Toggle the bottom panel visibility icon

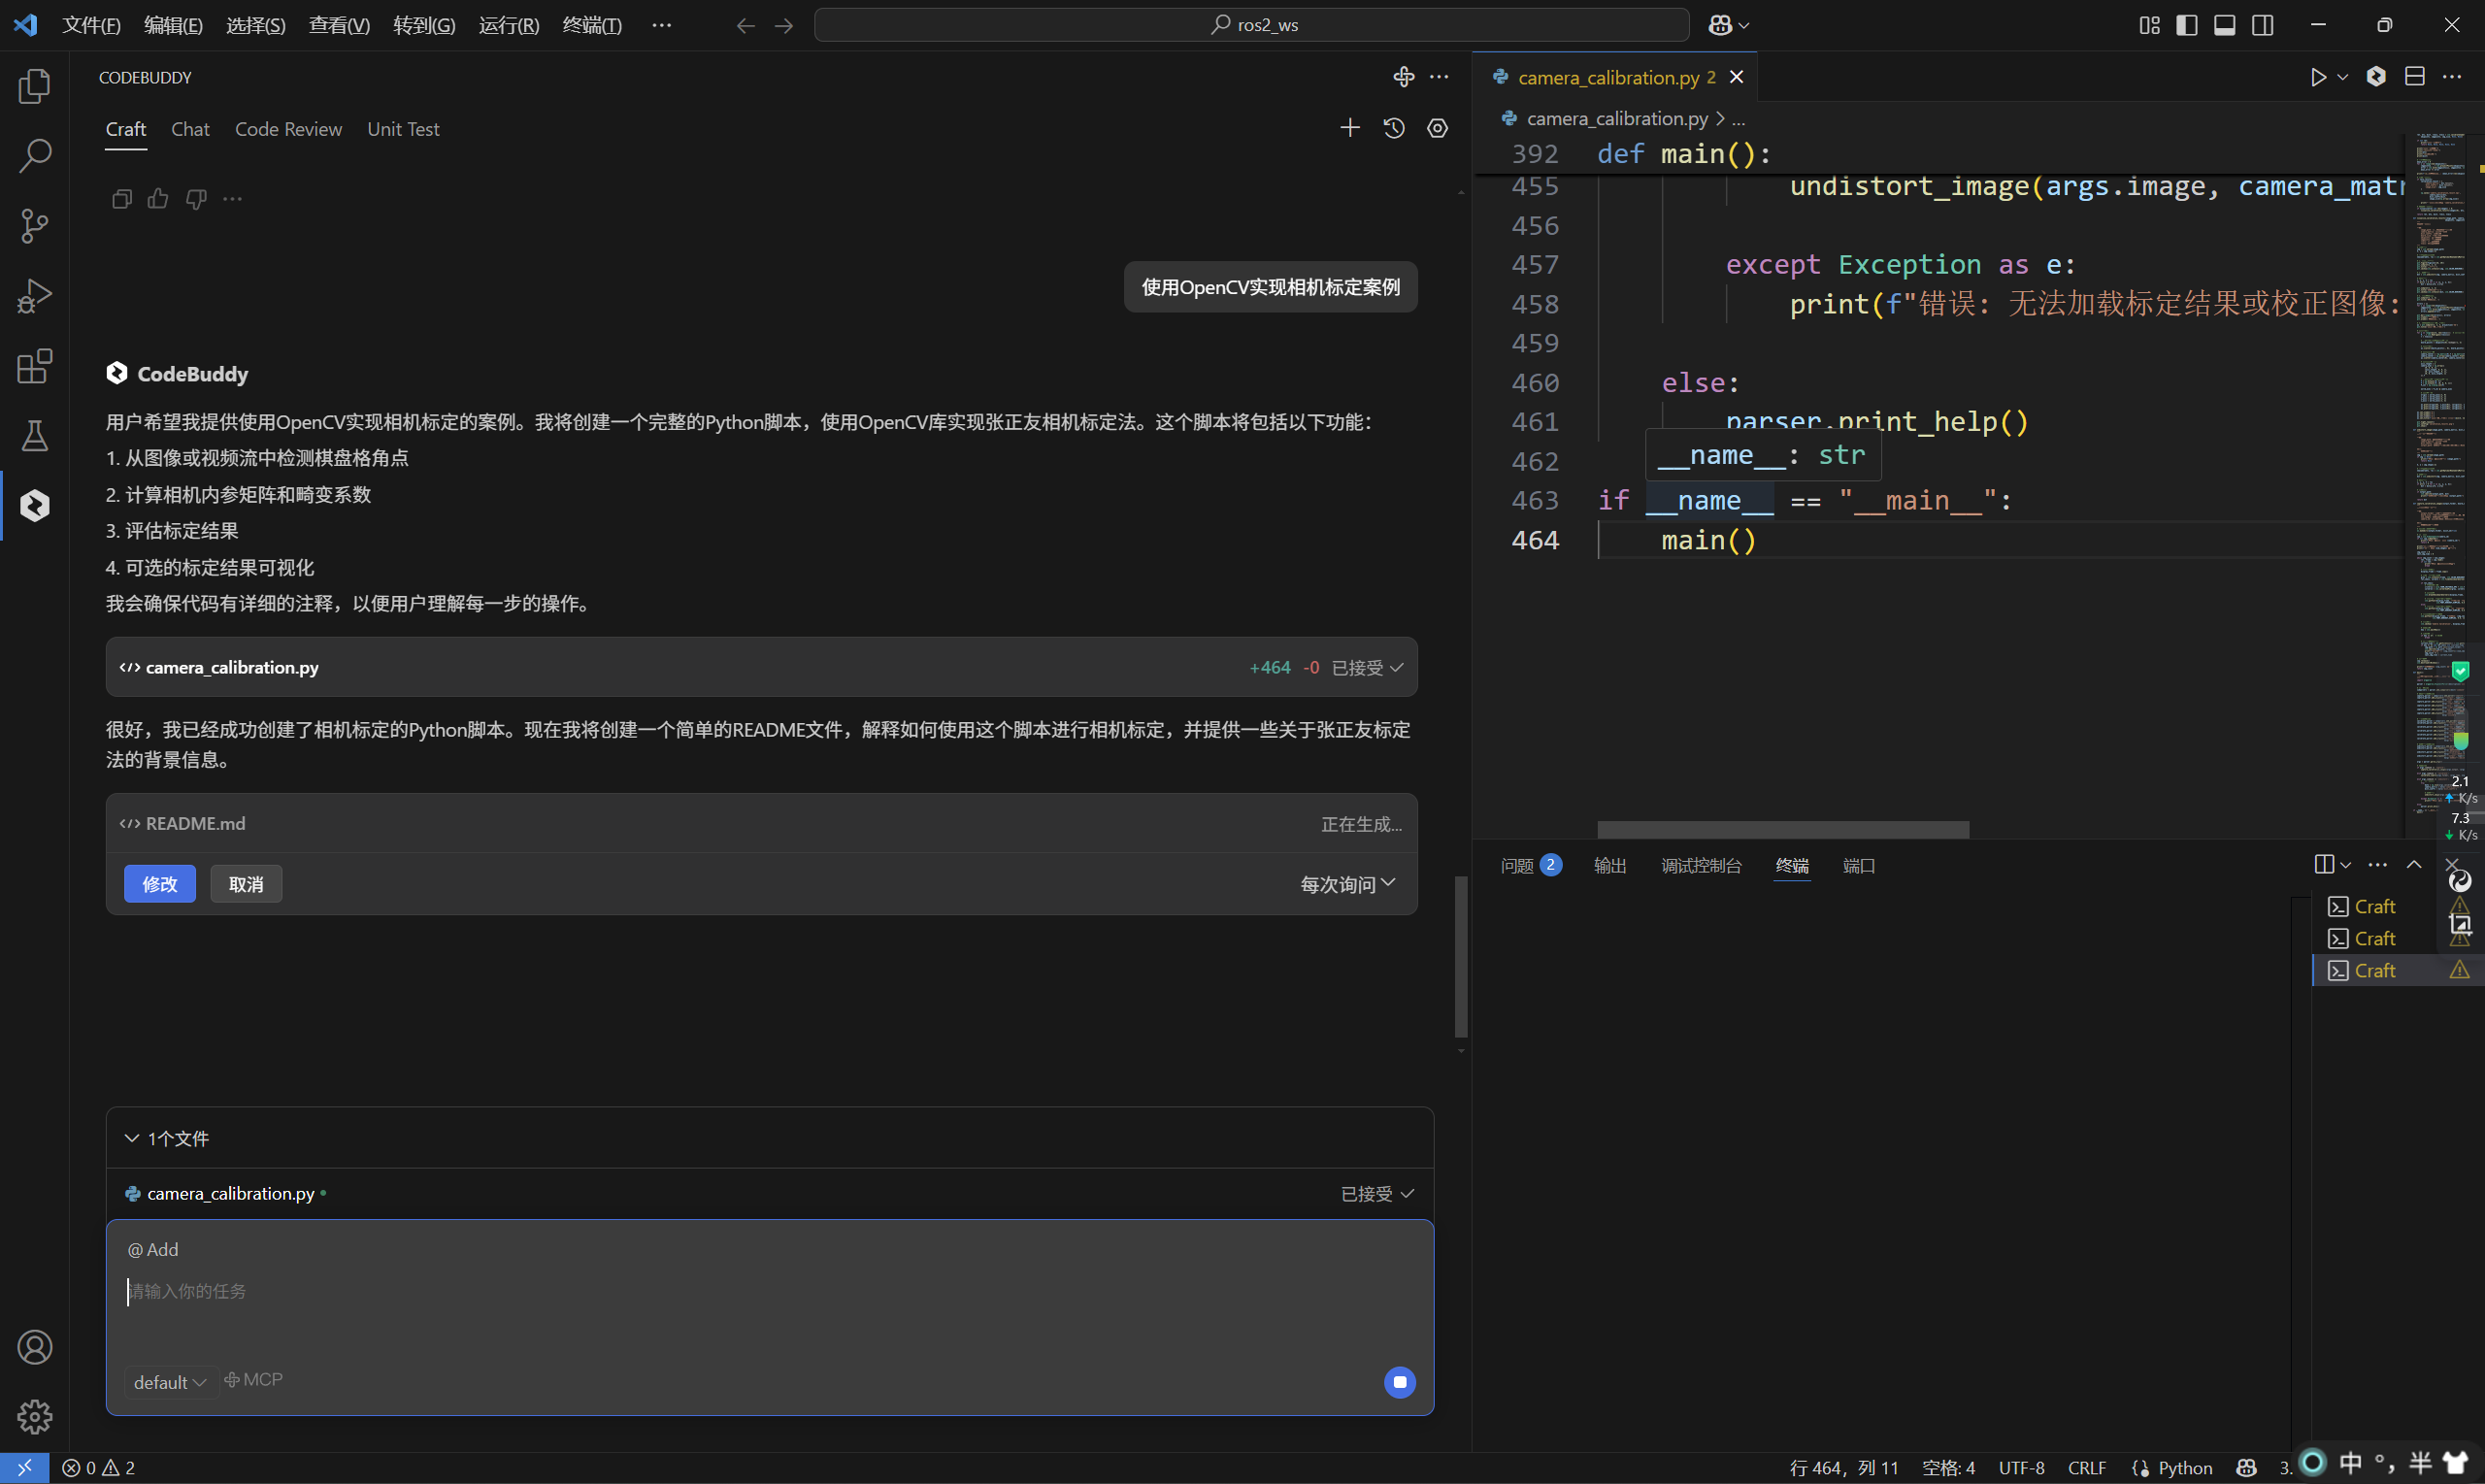pyautogui.click(x=2224, y=25)
